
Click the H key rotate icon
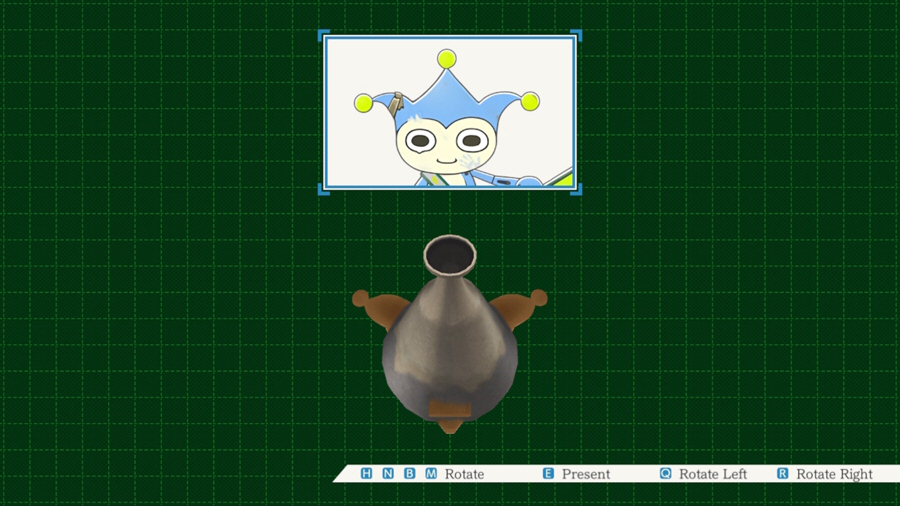[366, 473]
